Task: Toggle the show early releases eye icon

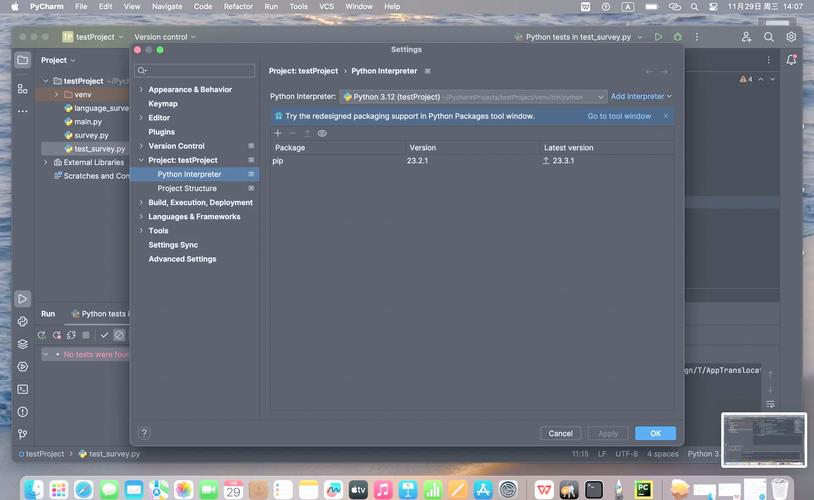Action: click(x=322, y=133)
